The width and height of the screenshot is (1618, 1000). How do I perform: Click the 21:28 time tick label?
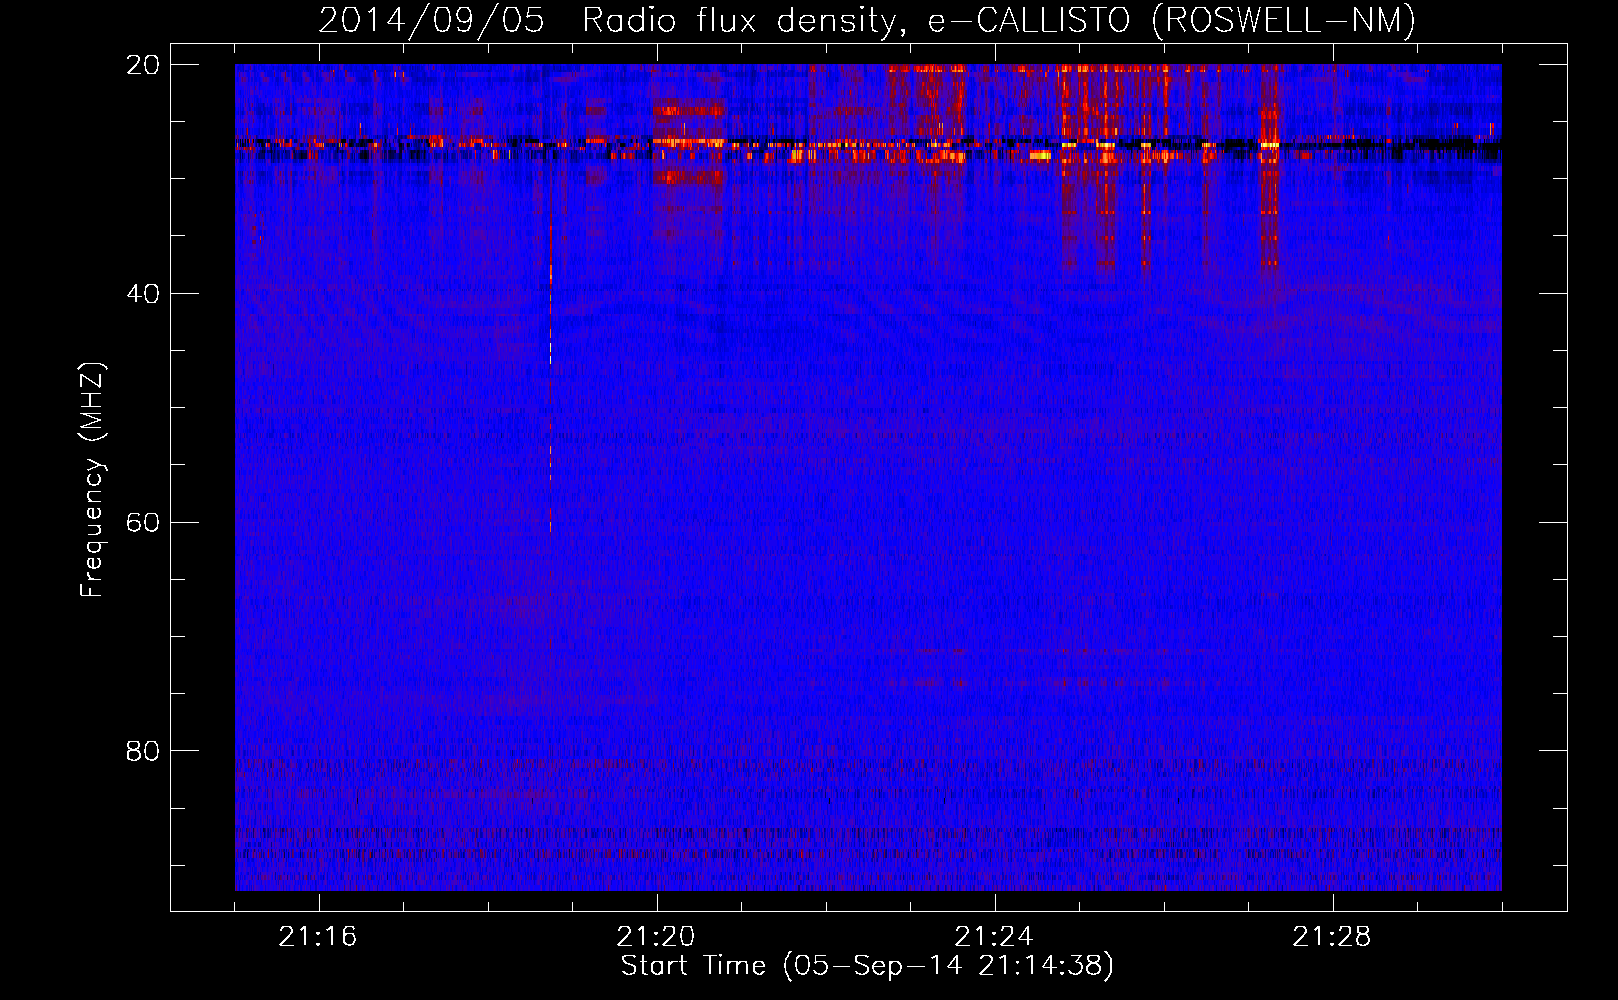[x=1332, y=937]
